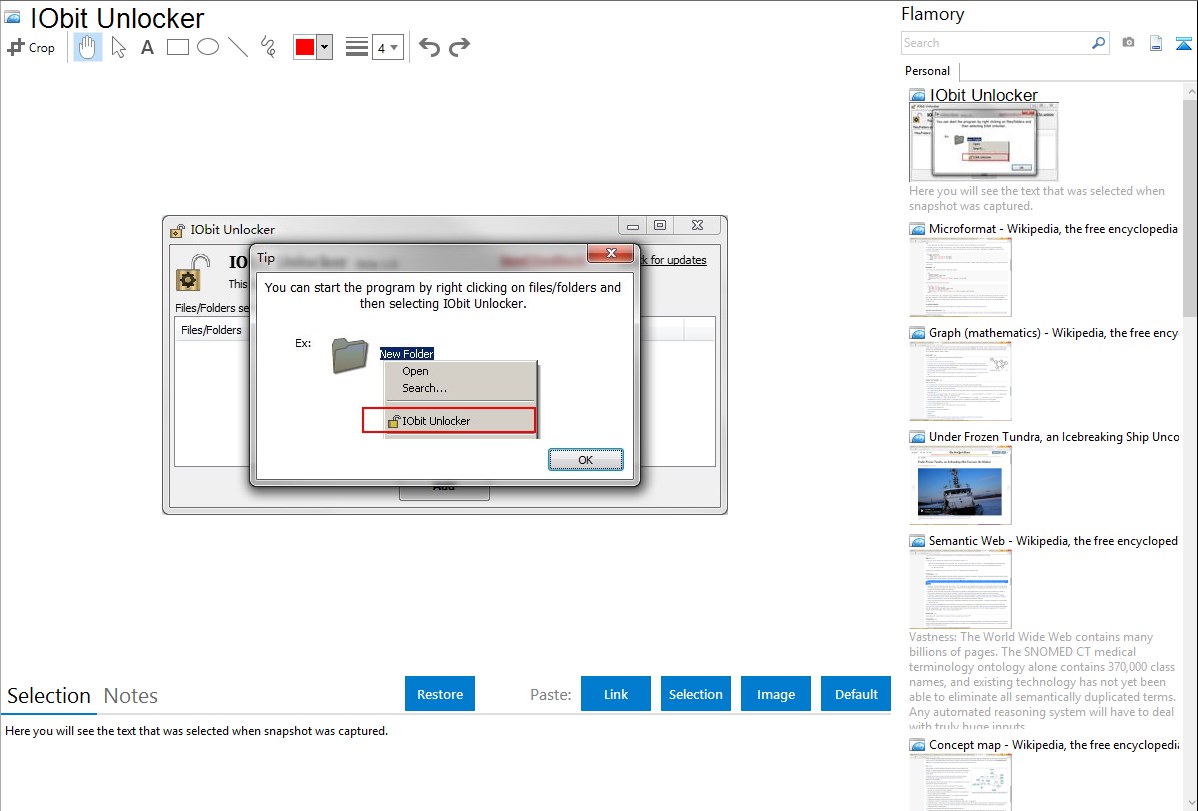Choose the arrow pointer selection tool
Image resolution: width=1198 pixels, height=811 pixels.
(118, 47)
